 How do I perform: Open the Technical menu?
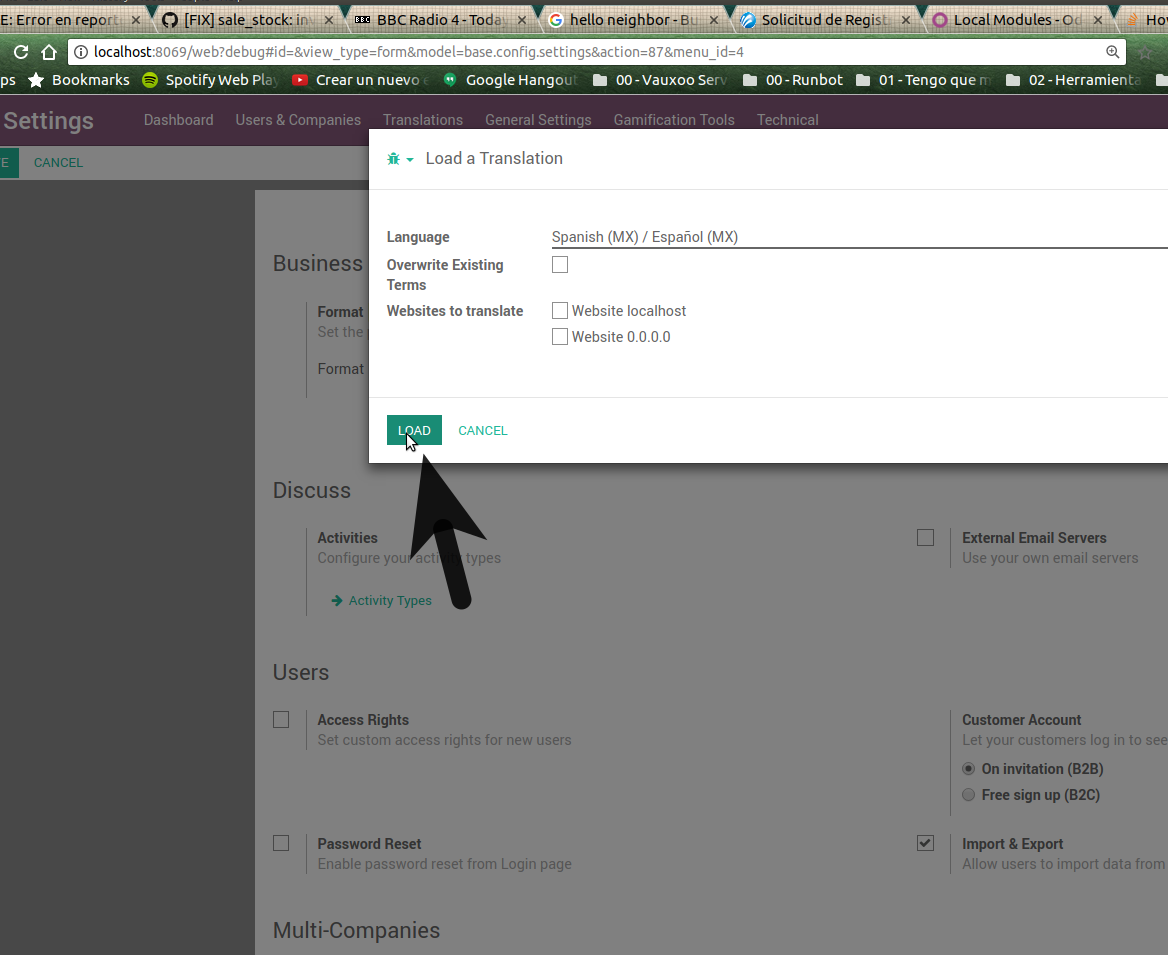coord(787,120)
